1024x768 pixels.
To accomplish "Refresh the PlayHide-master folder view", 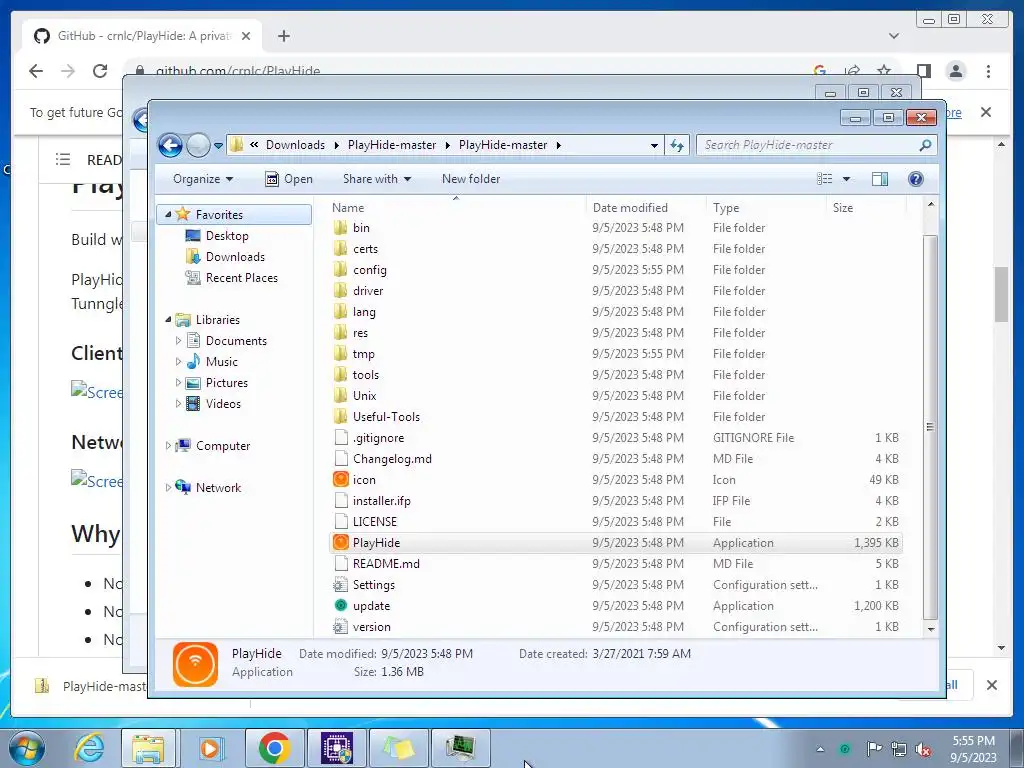I will pos(677,145).
